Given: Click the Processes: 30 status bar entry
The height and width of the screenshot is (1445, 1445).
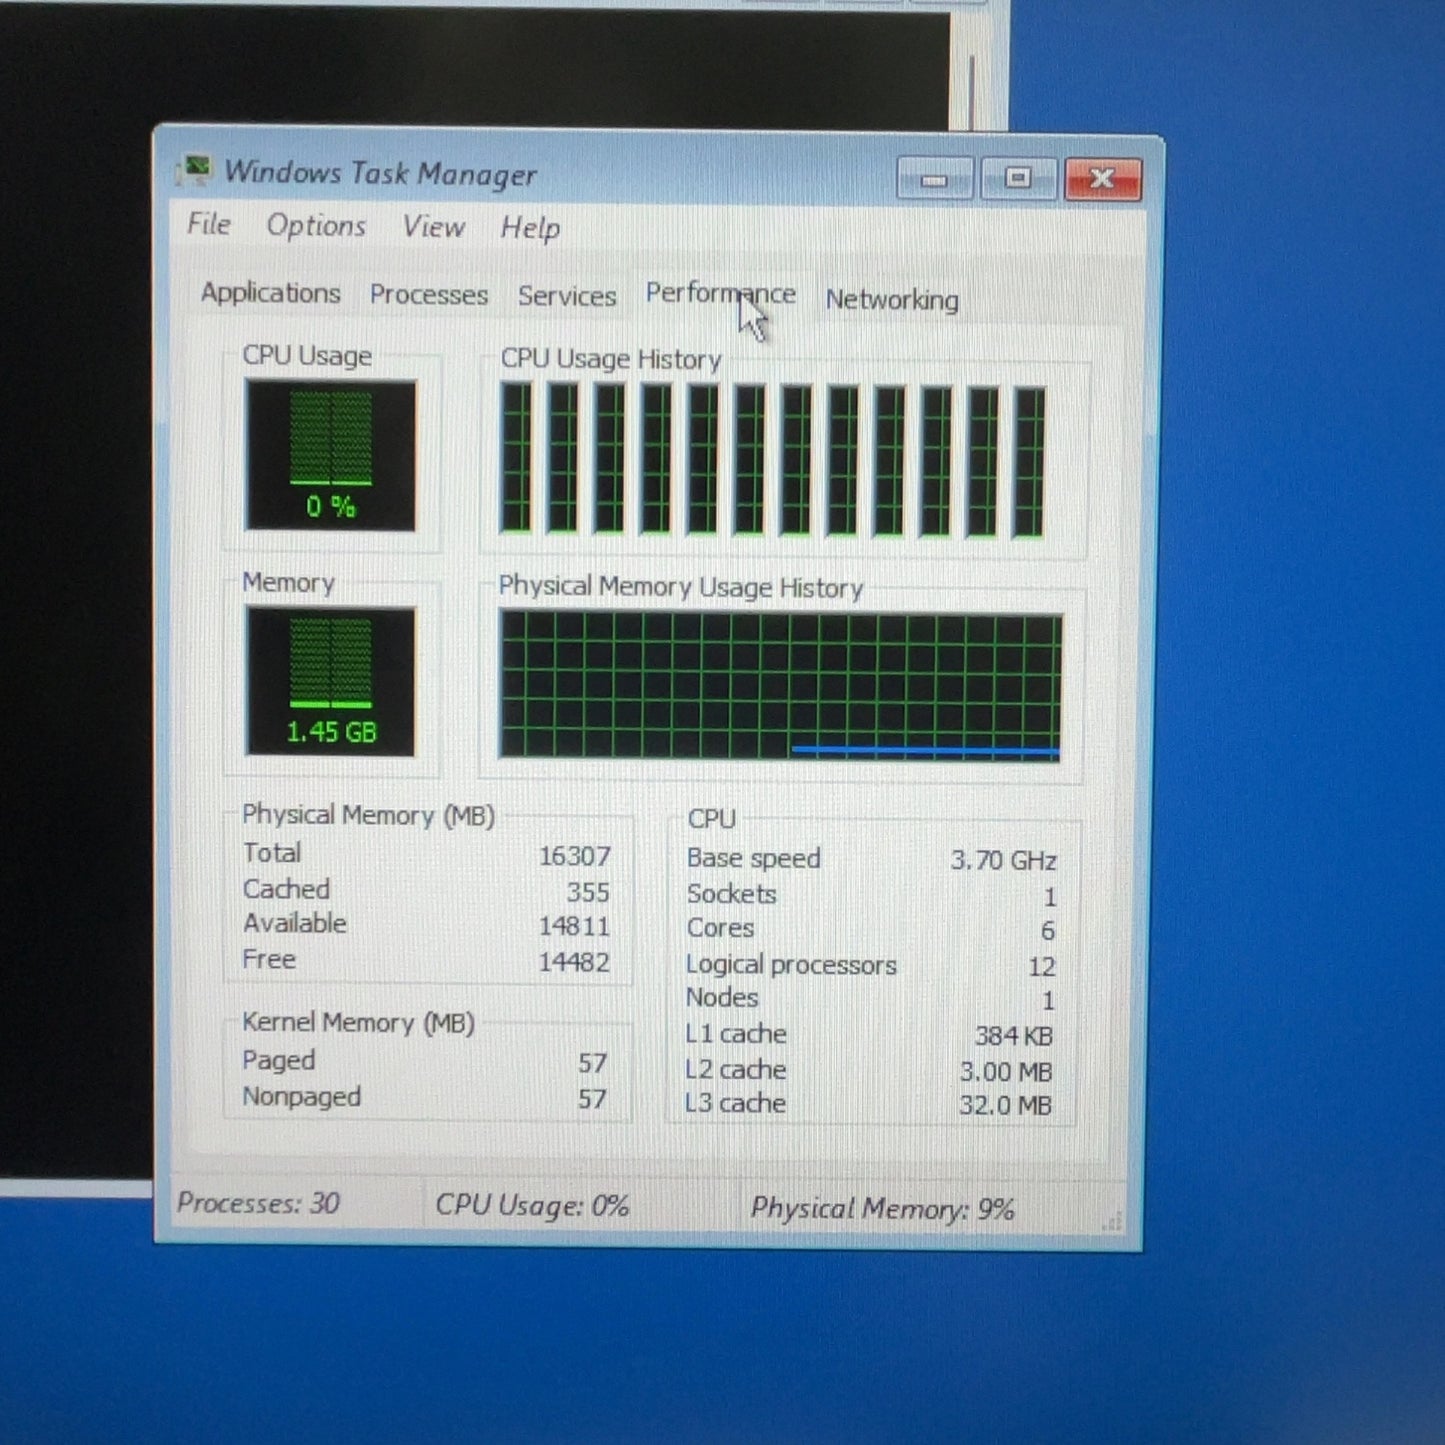Looking at the screenshot, I should tap(258, 1203).
